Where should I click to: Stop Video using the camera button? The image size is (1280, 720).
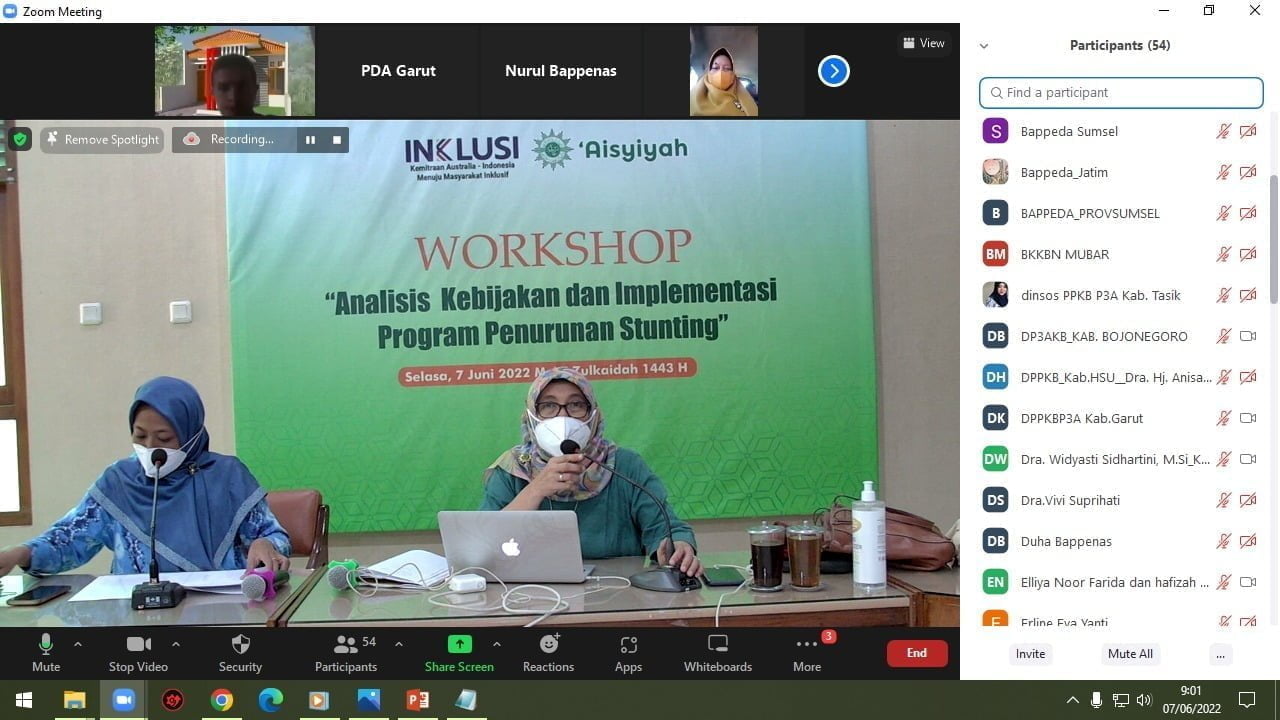click(x=139, y=645)
